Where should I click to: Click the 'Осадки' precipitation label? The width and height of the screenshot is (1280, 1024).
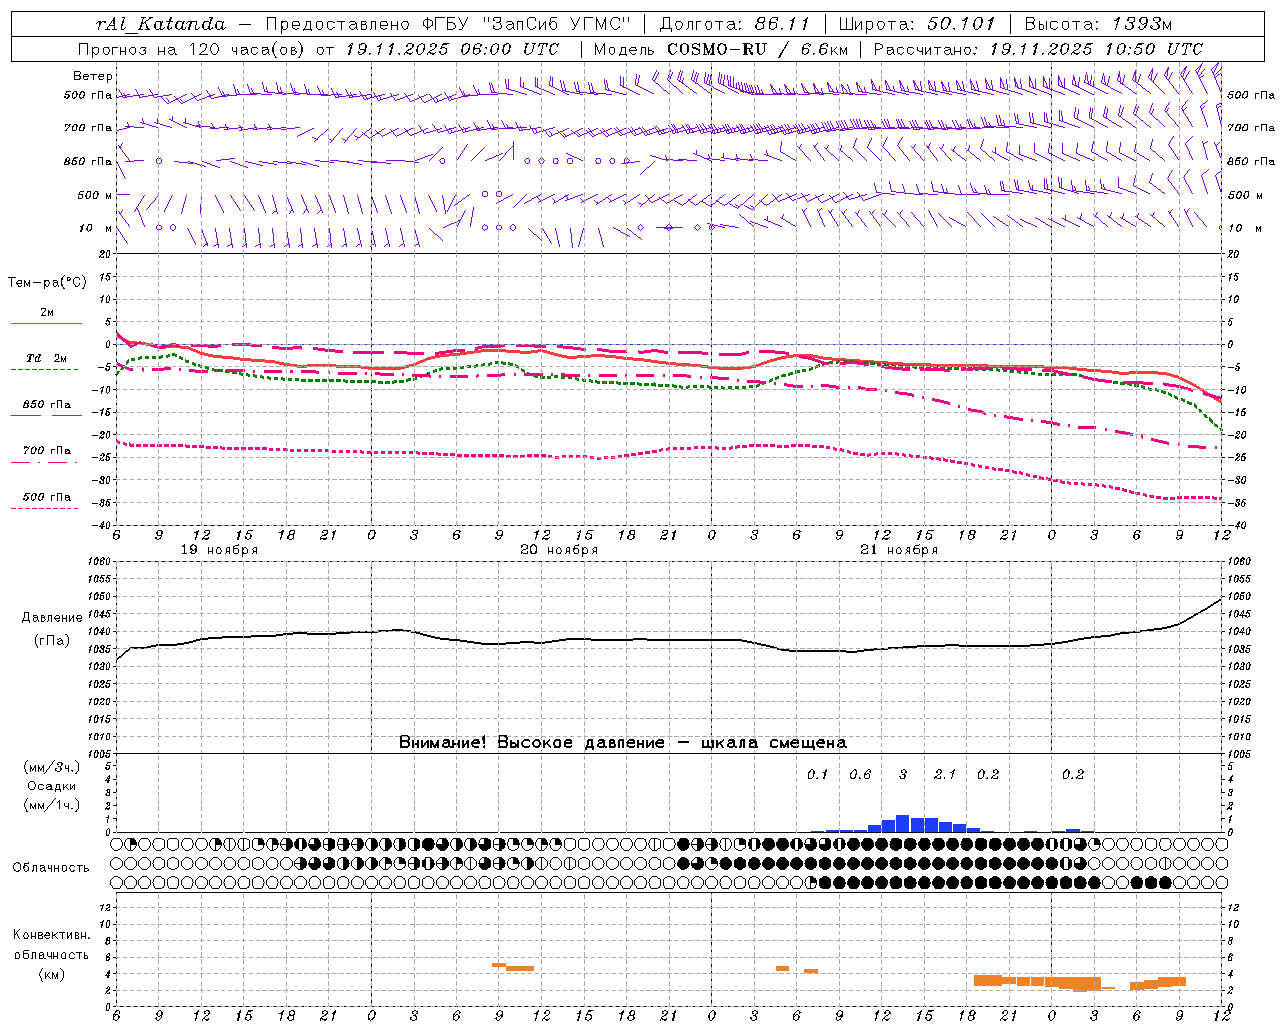(51, 786)
